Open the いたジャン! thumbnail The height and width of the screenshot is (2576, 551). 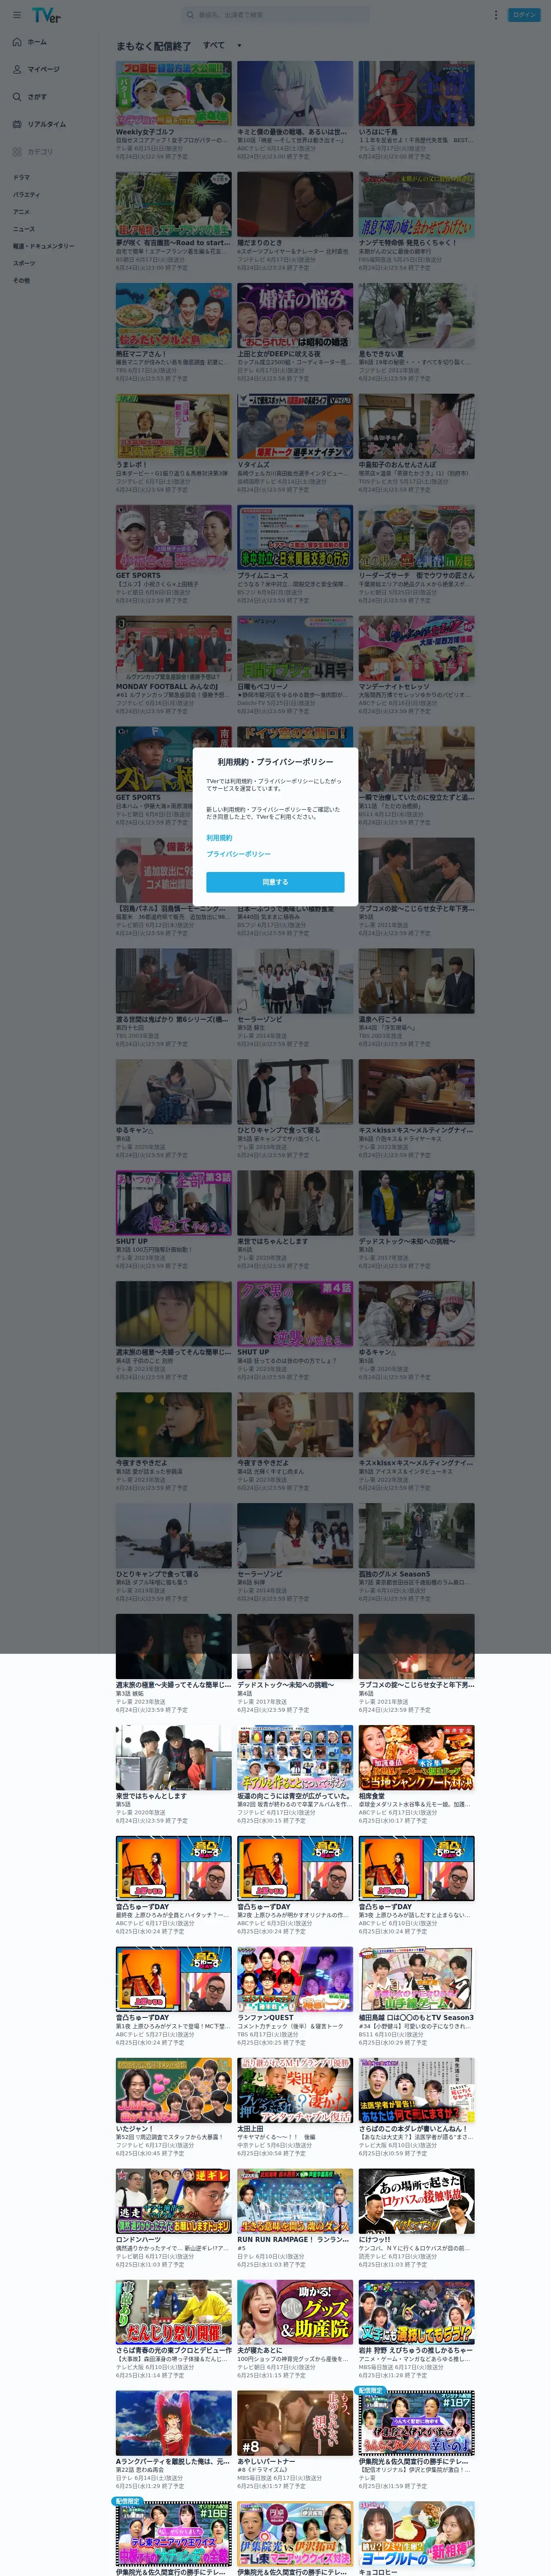174,2091
